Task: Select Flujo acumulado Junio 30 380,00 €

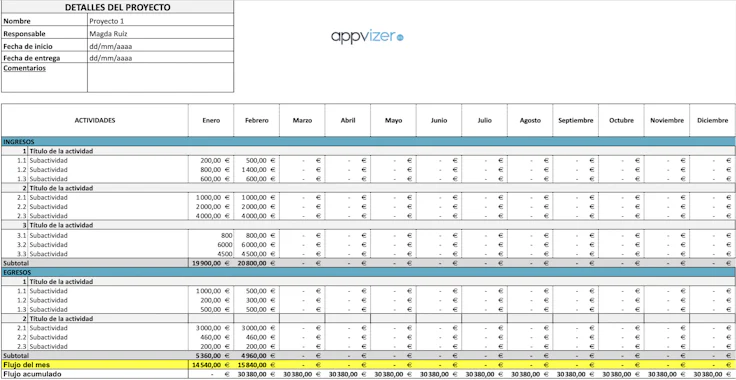Action: tap(439, 374)
